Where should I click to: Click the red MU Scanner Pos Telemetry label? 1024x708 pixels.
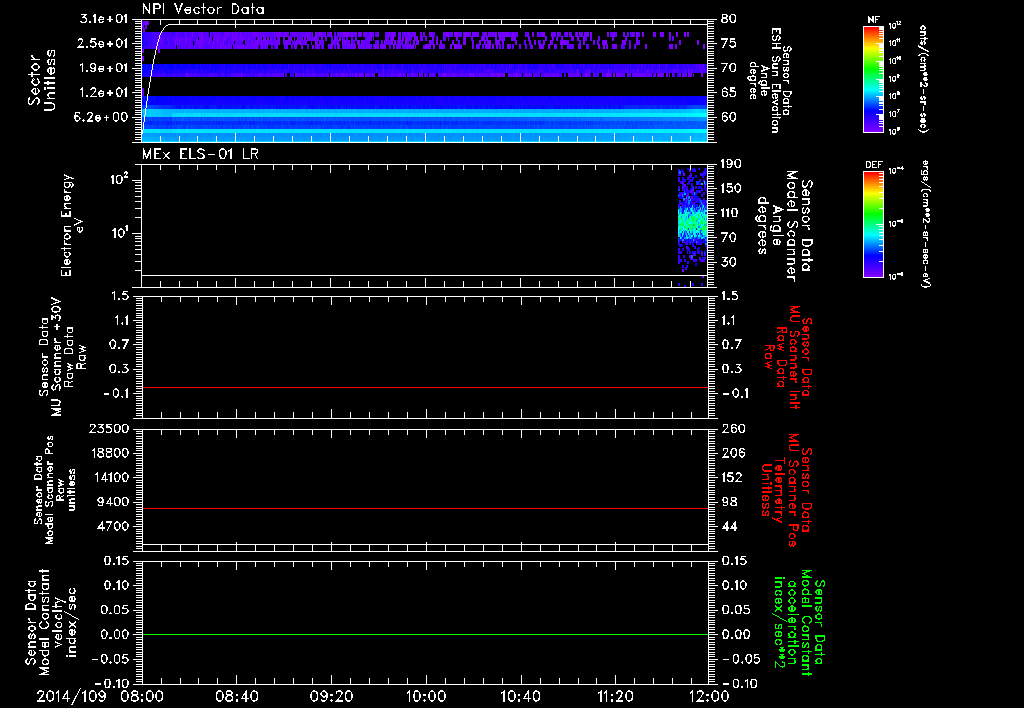click(788, 490)
